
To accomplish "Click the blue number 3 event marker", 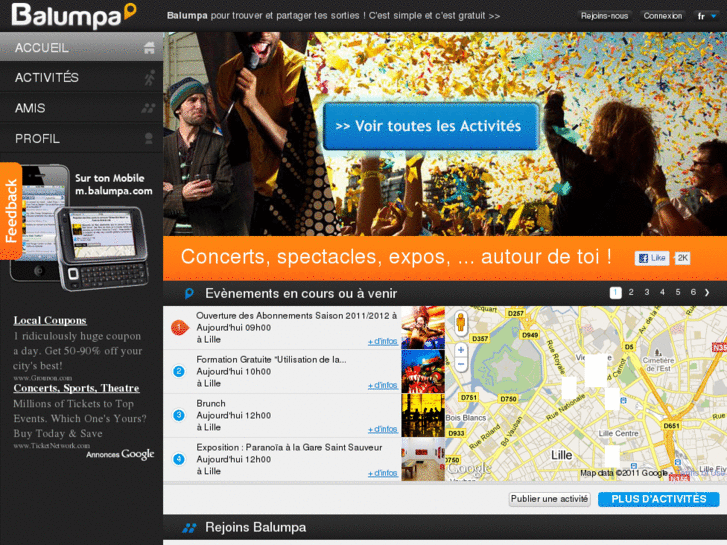I will (x=179, y=415).
